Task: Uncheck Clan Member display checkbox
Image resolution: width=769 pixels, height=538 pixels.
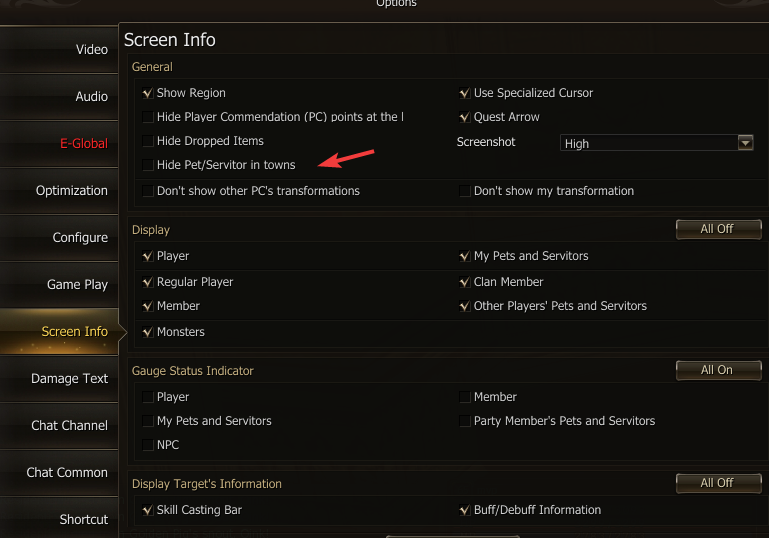Action: 465,282
